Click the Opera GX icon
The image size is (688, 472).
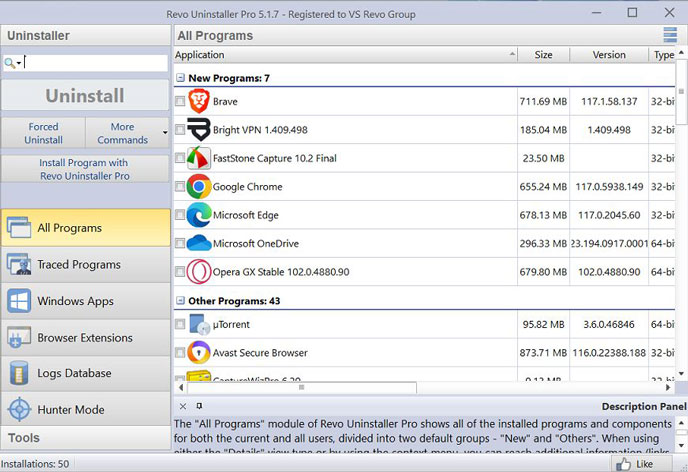point(199,272)
